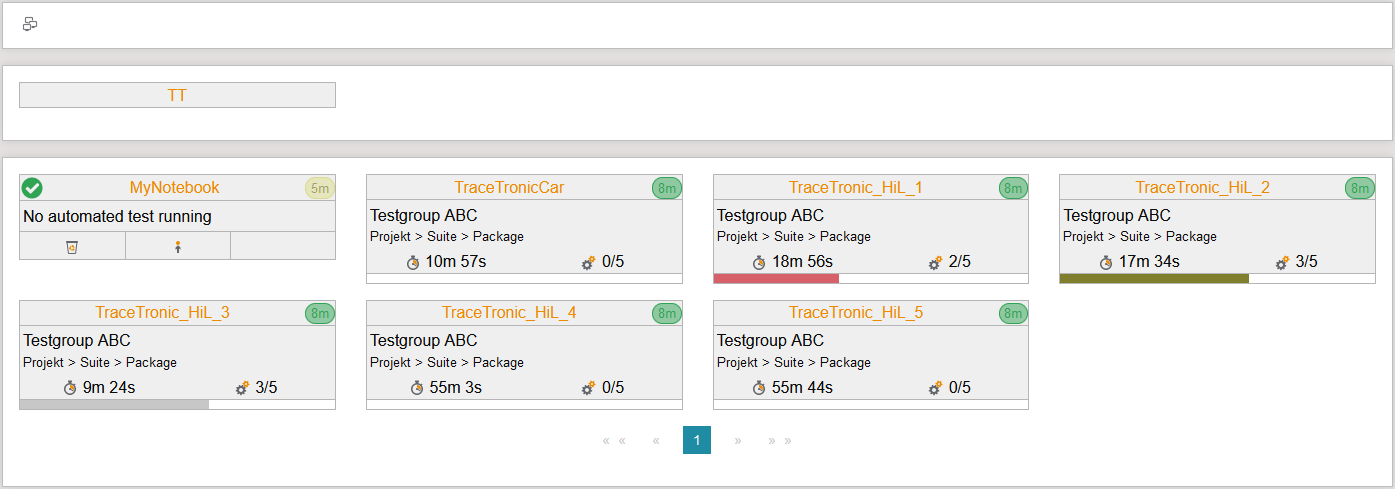Click the '2/5' count in TraceTronic_HiL_1
Viewport: 1395px width, 489px height.
[x=960, y=263]
